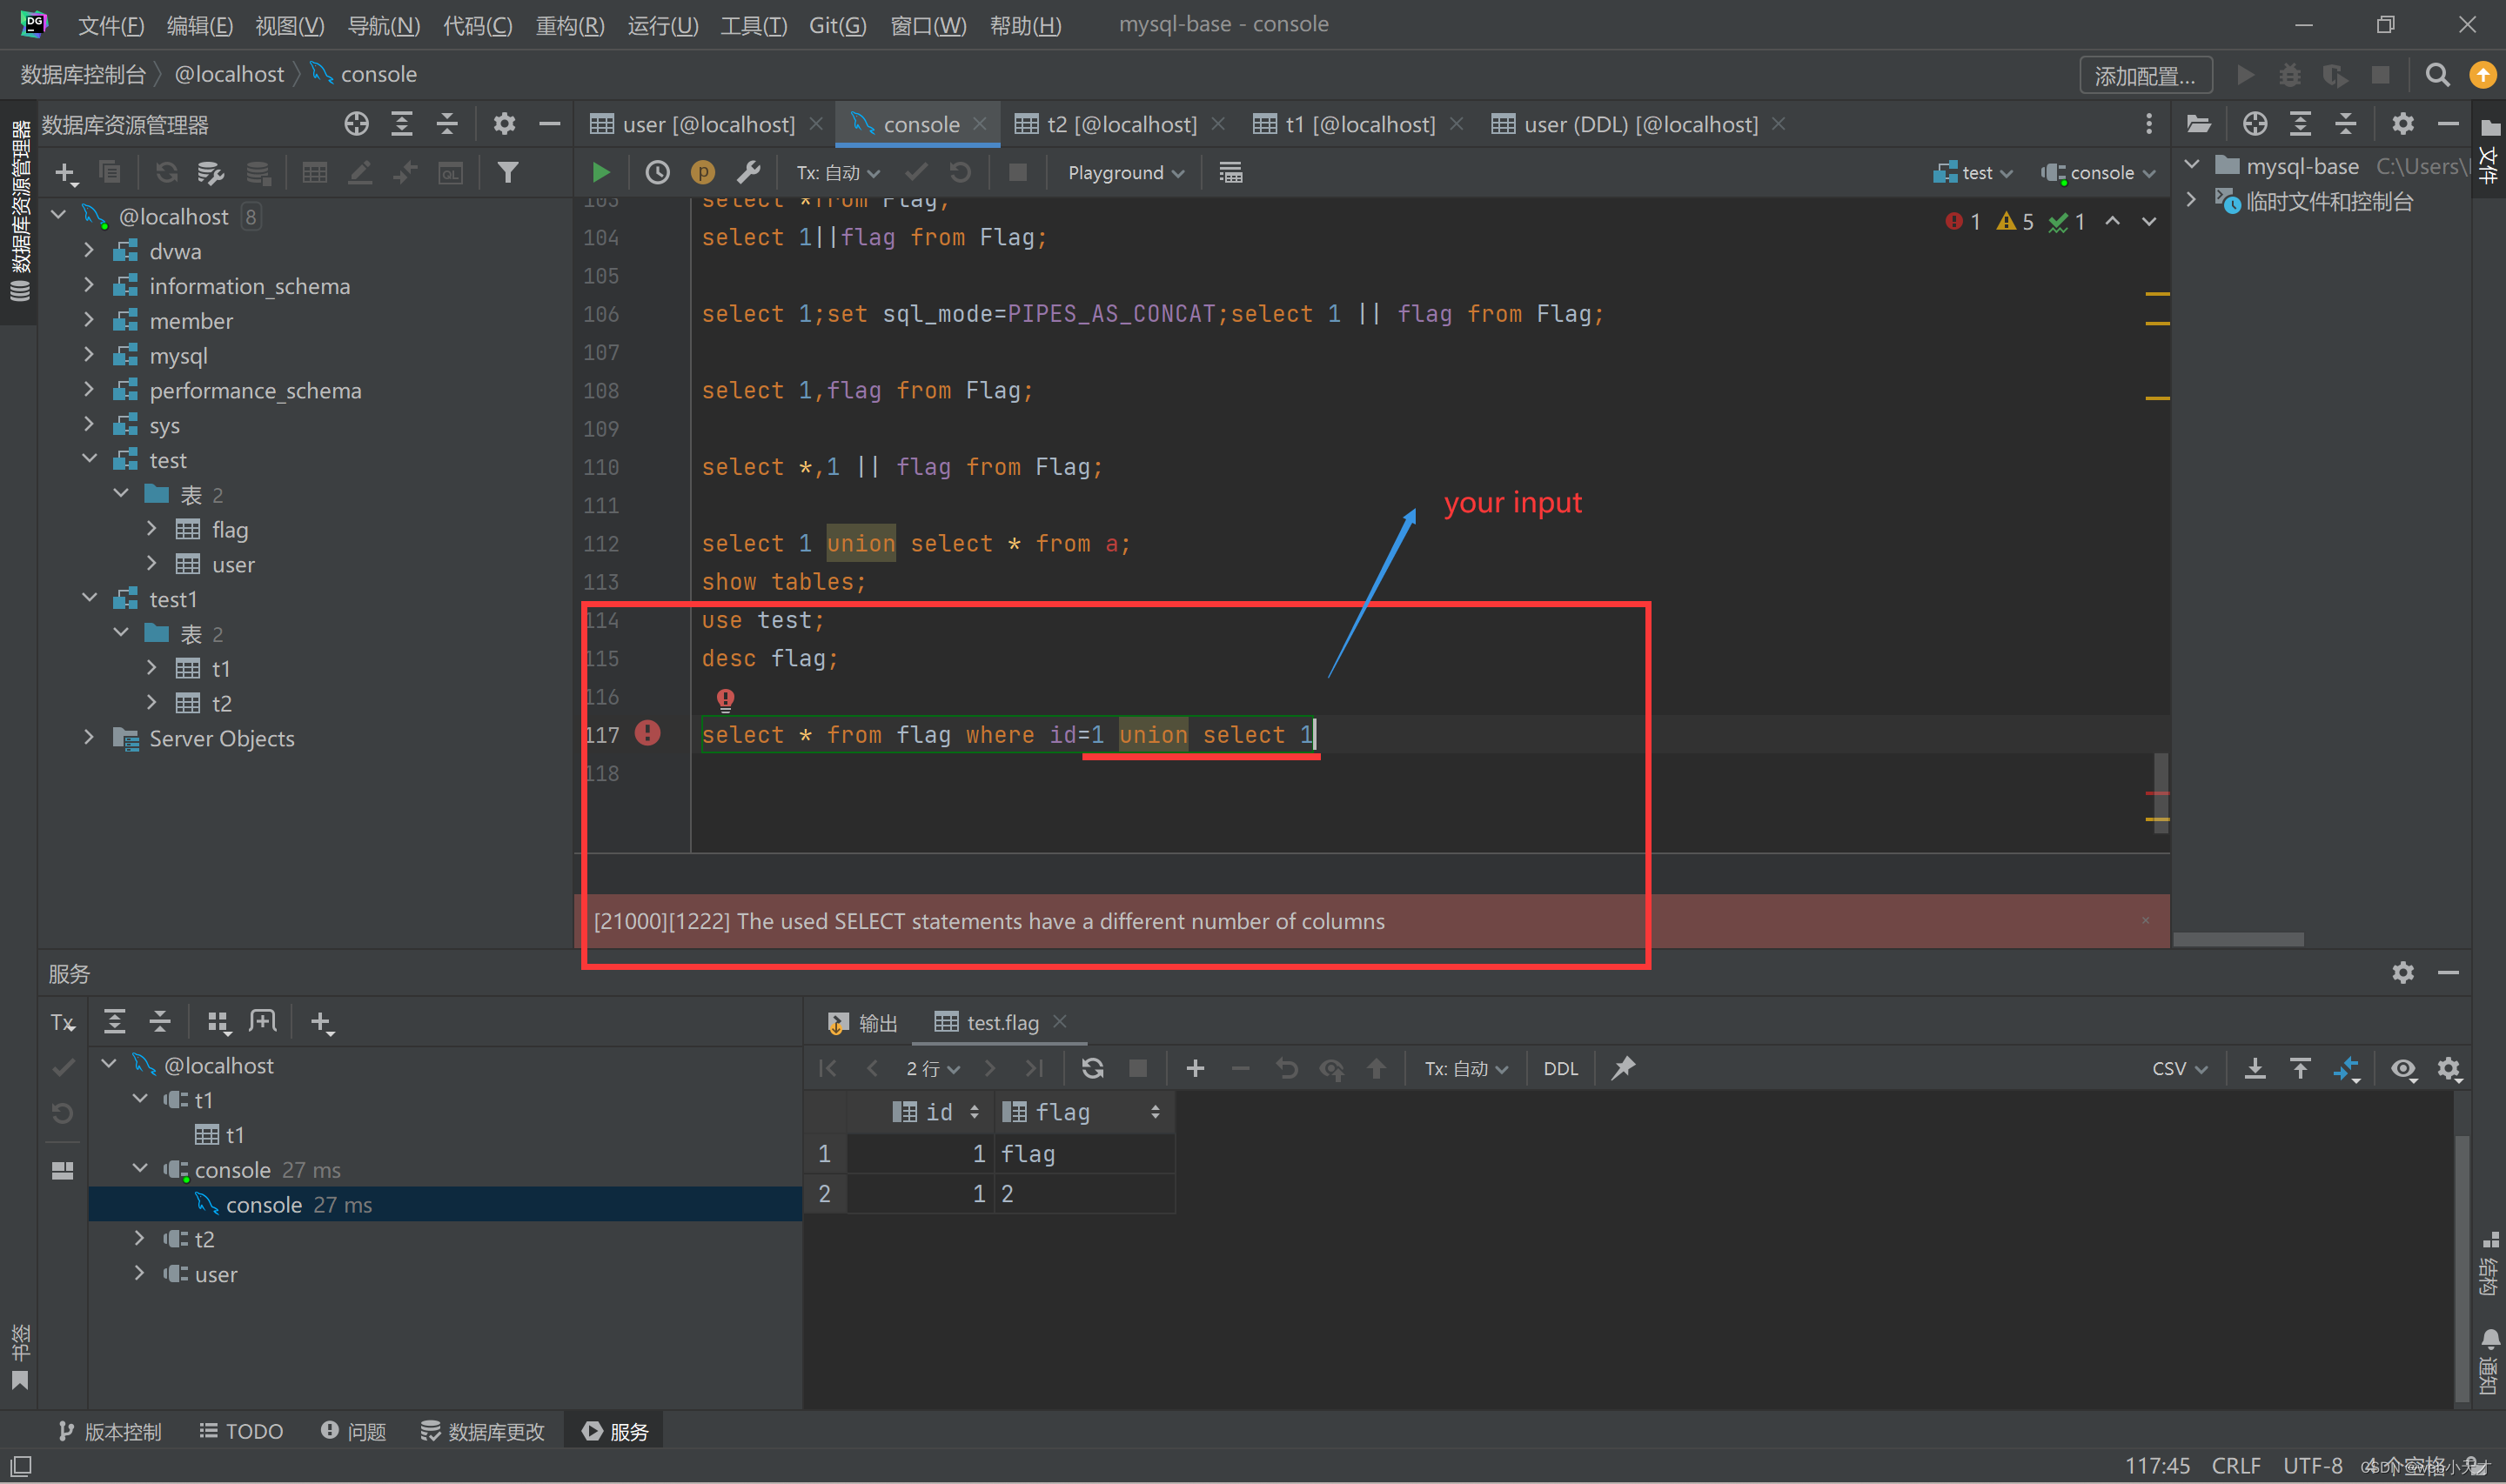Toggle the eye view options in results
Screen dimensions: 2506x1484
pyautogui.click(x=2403, y=1068)
